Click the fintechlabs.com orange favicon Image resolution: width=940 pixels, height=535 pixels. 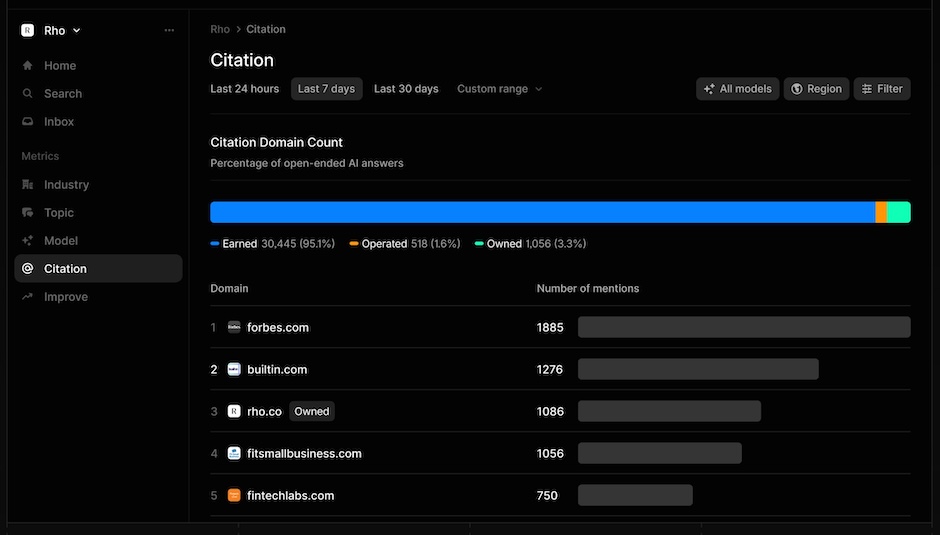coord(234,495)
